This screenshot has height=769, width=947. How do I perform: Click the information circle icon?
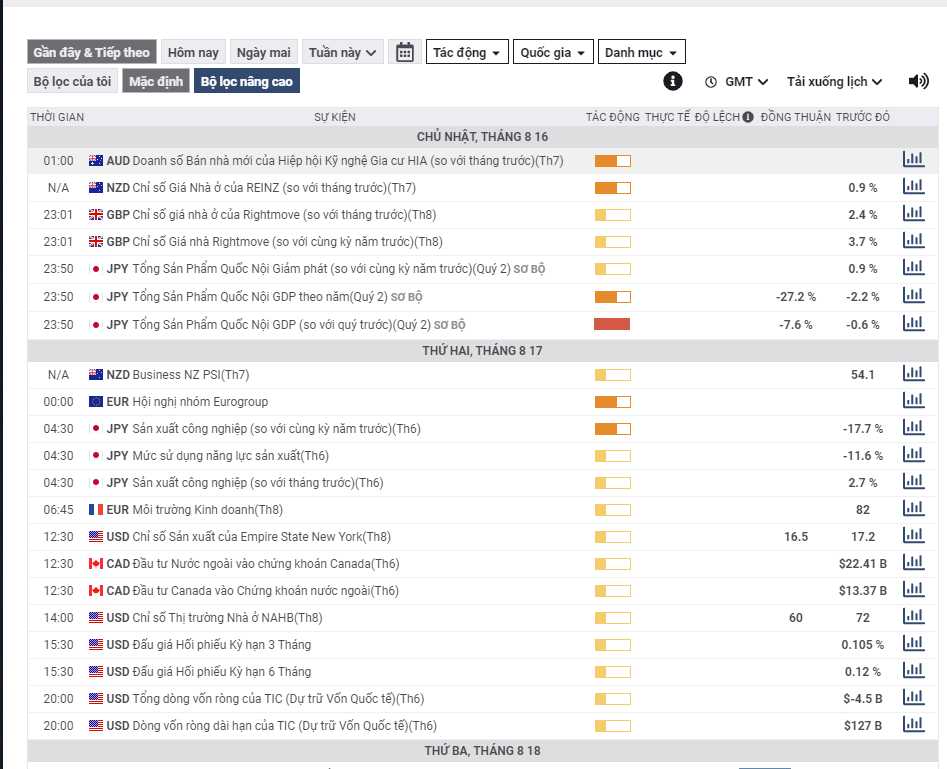click(x=673, y=81)
